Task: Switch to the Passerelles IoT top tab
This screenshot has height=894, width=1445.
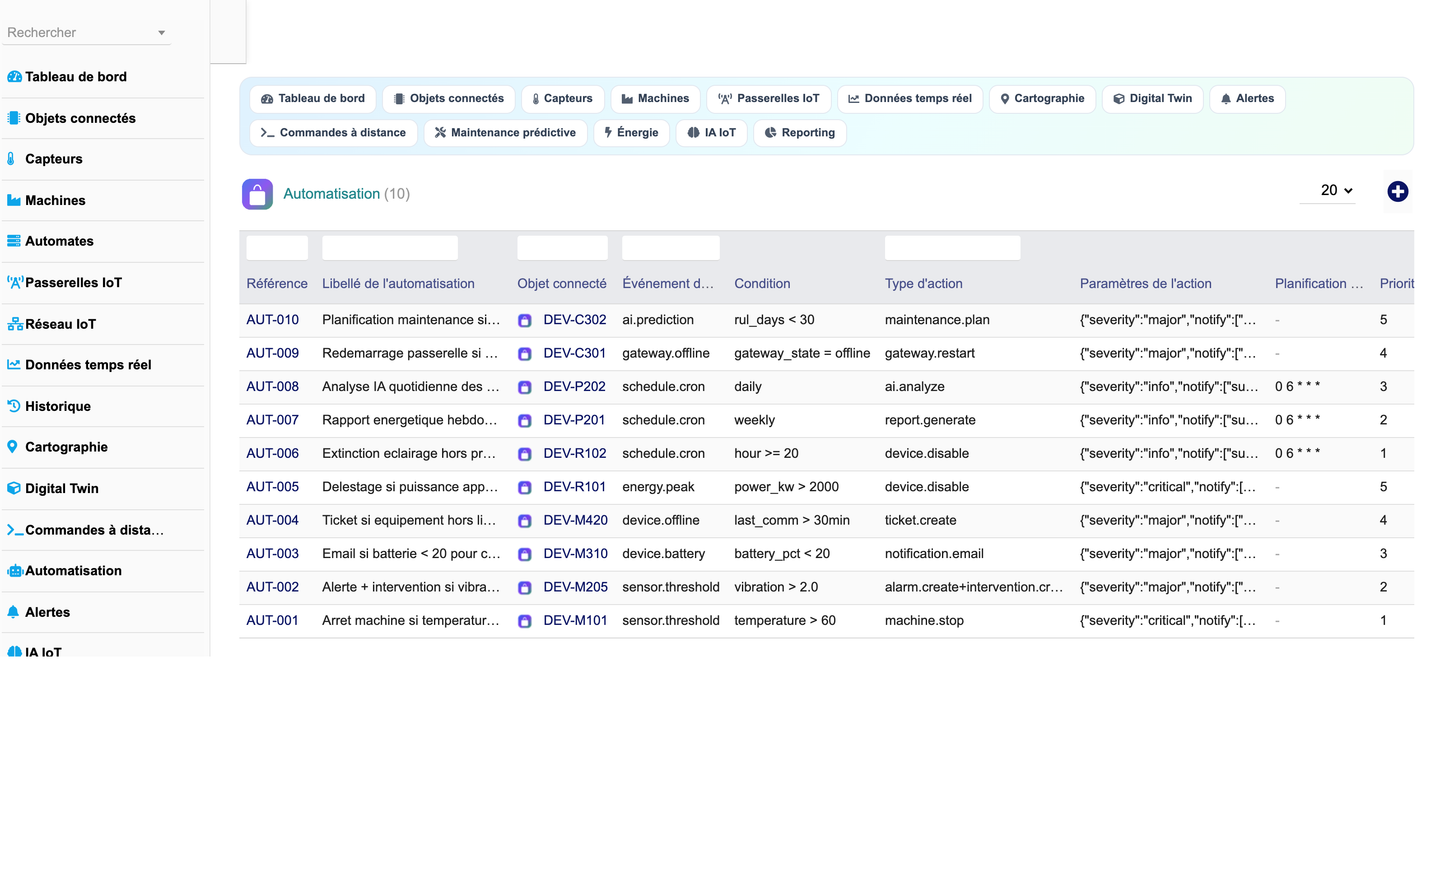Action: click(x=769, y=99)
